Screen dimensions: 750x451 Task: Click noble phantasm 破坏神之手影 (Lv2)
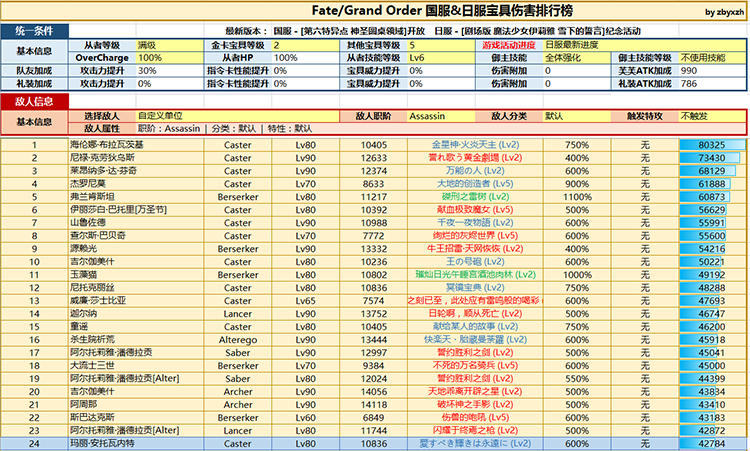click(x=475, y=405)
